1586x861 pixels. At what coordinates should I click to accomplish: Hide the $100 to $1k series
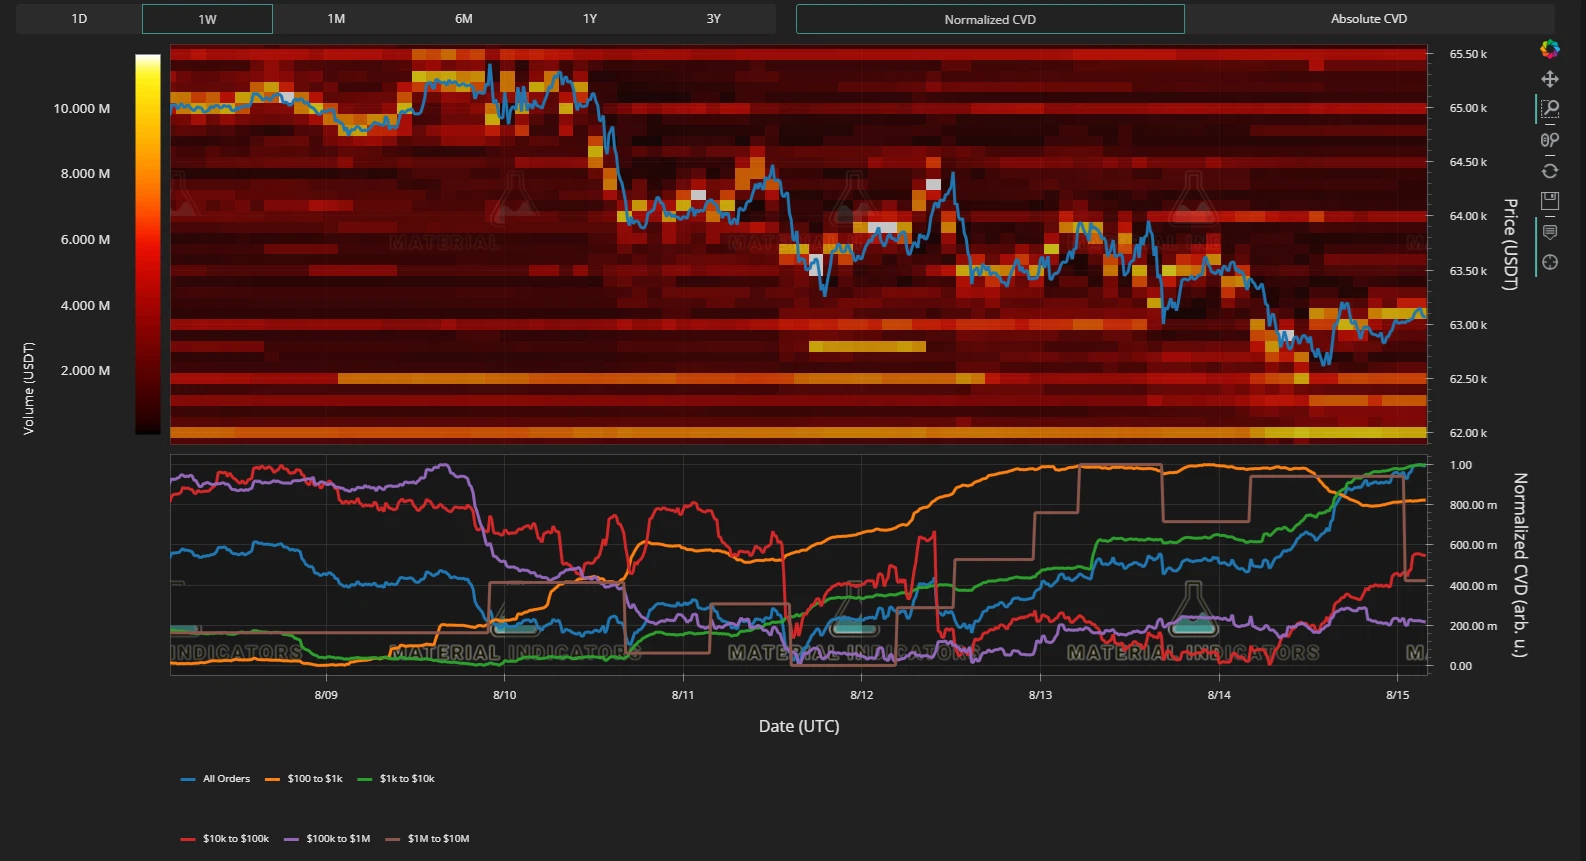point(304,779)
